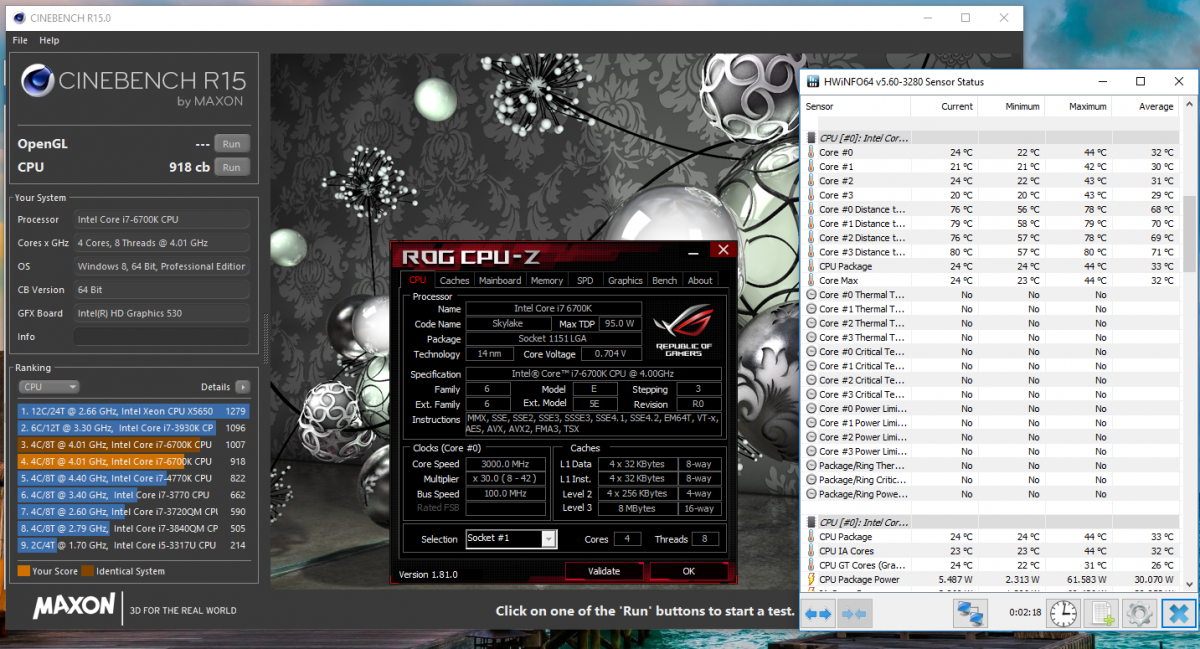Click the OK button in CPU-Z

[x=688, y=571]
